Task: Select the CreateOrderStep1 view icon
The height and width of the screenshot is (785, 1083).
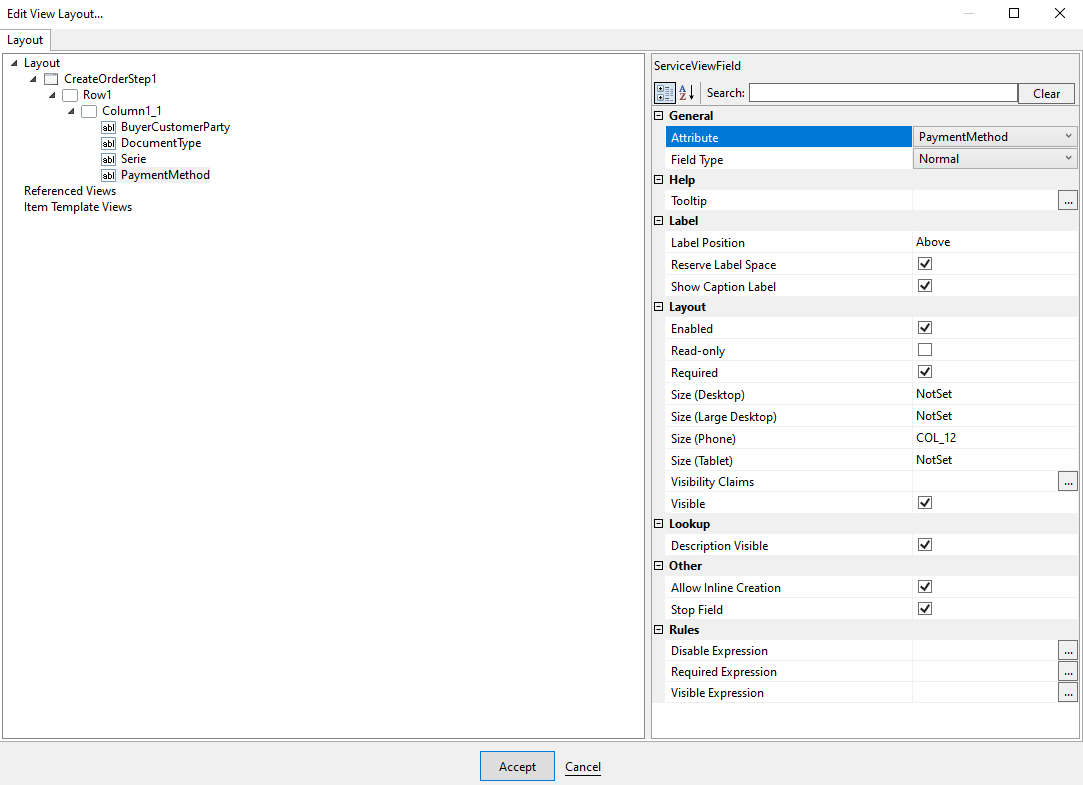Action: 51,79
